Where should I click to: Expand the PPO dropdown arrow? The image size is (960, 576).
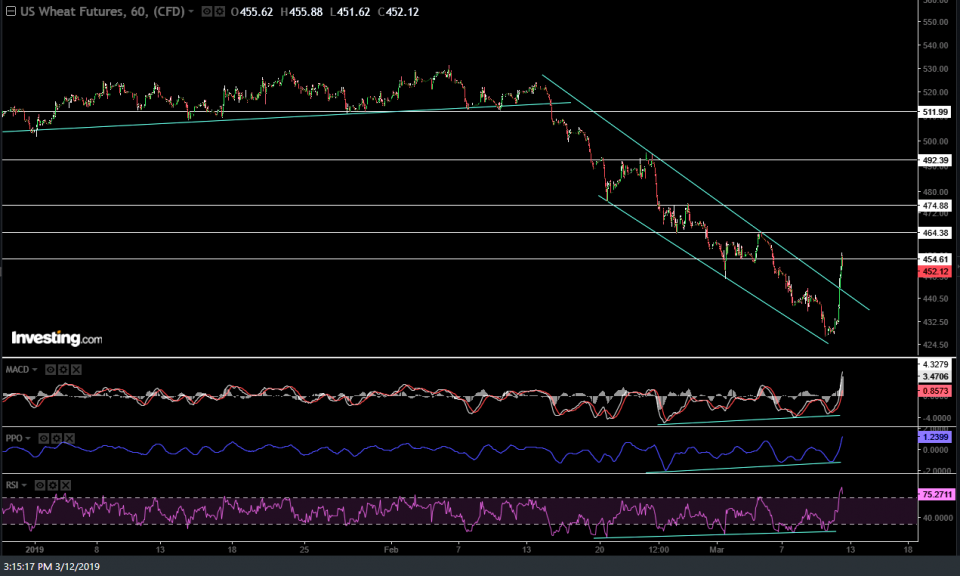coord(29,438)
